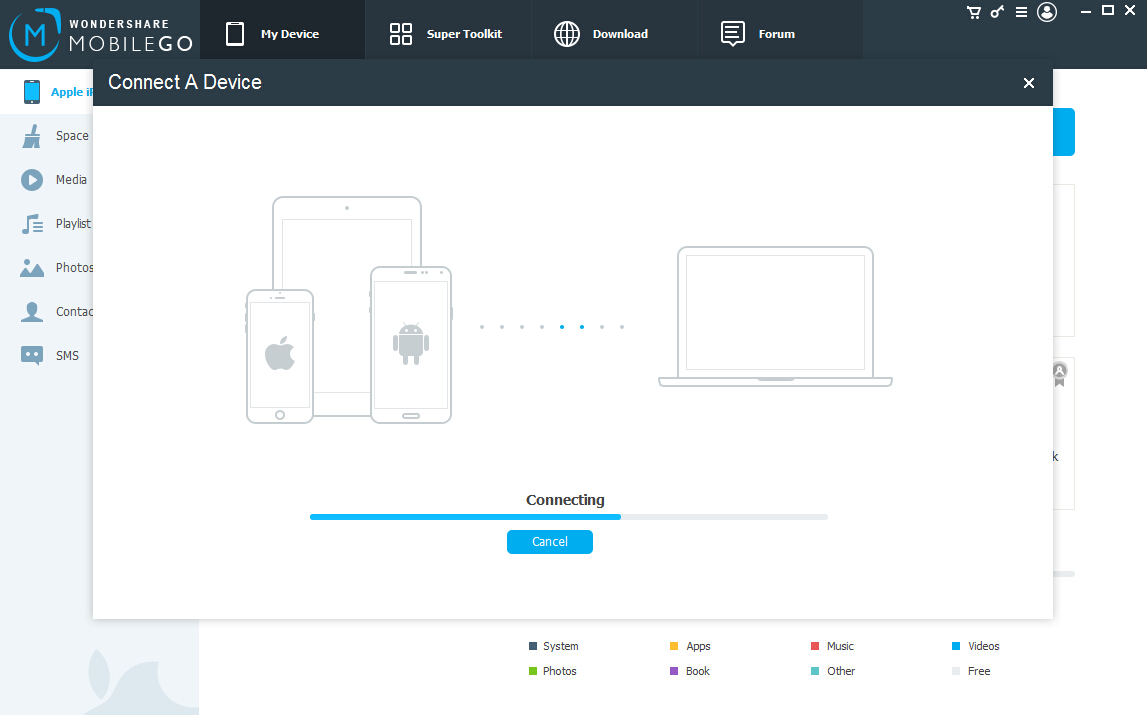Open the registration key icon
Viewport: 1147px width, 715px height.
pos(997,12)
